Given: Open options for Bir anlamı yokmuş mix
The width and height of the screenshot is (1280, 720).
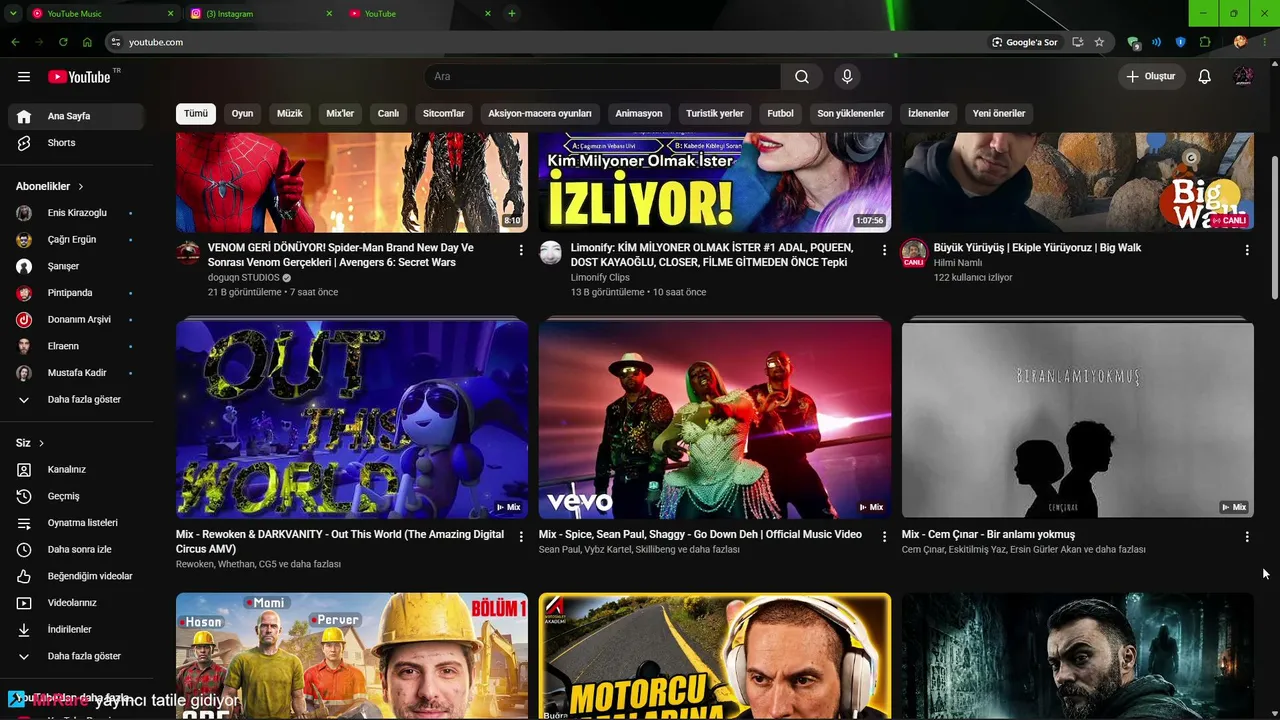Looking at the screenshot, I should pos(1247,537).
